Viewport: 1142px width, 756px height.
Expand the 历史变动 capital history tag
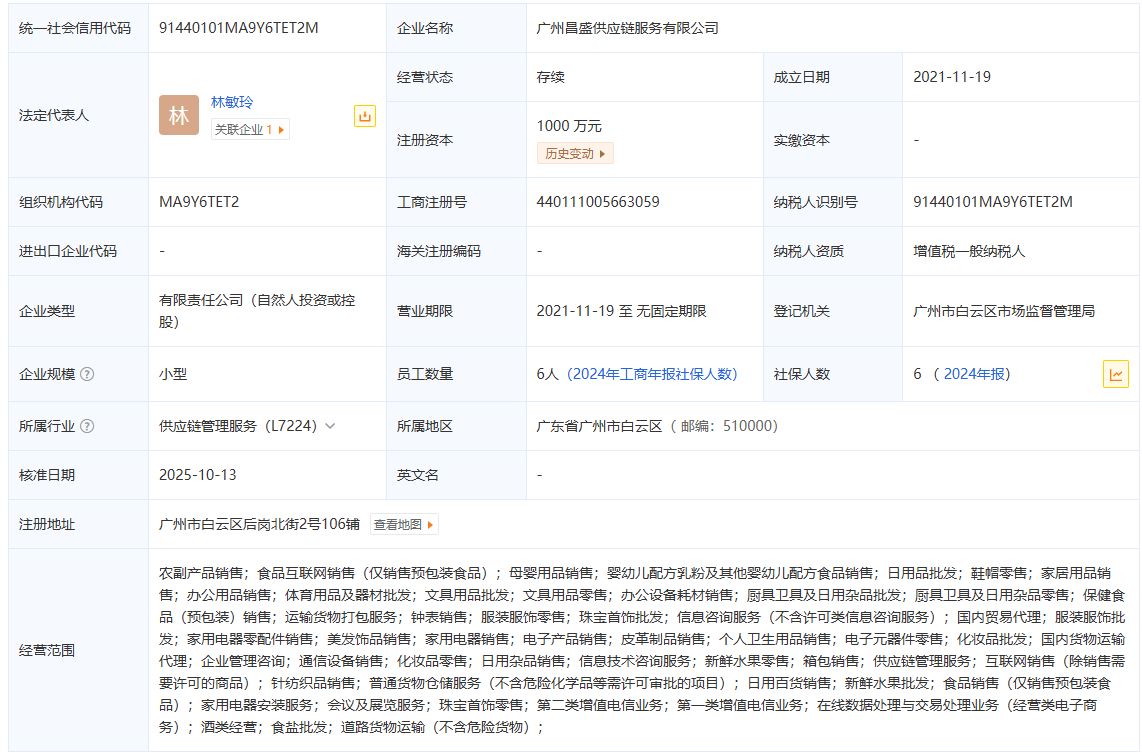[574, 153]
